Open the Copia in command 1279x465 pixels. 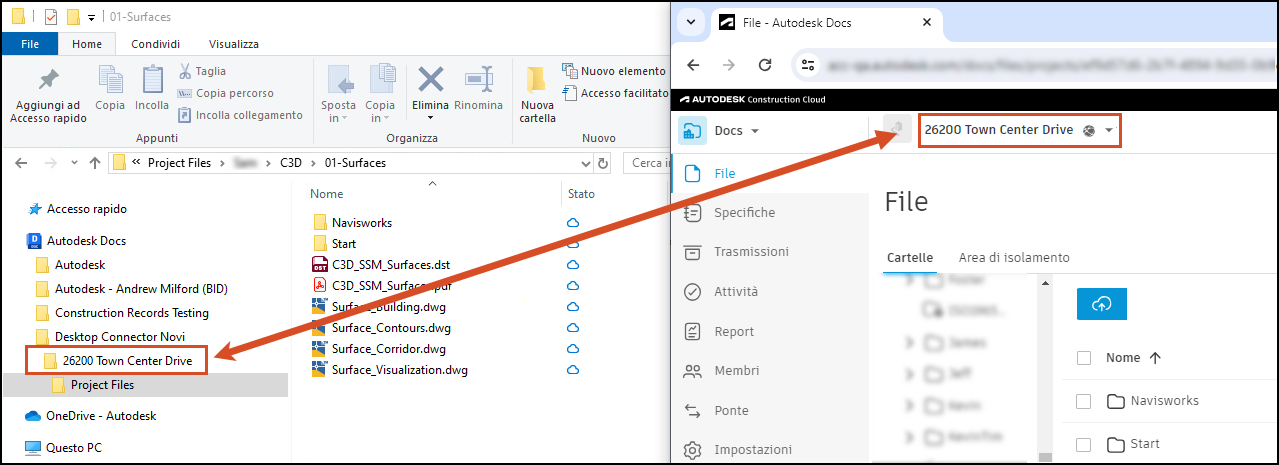point(380,94)
